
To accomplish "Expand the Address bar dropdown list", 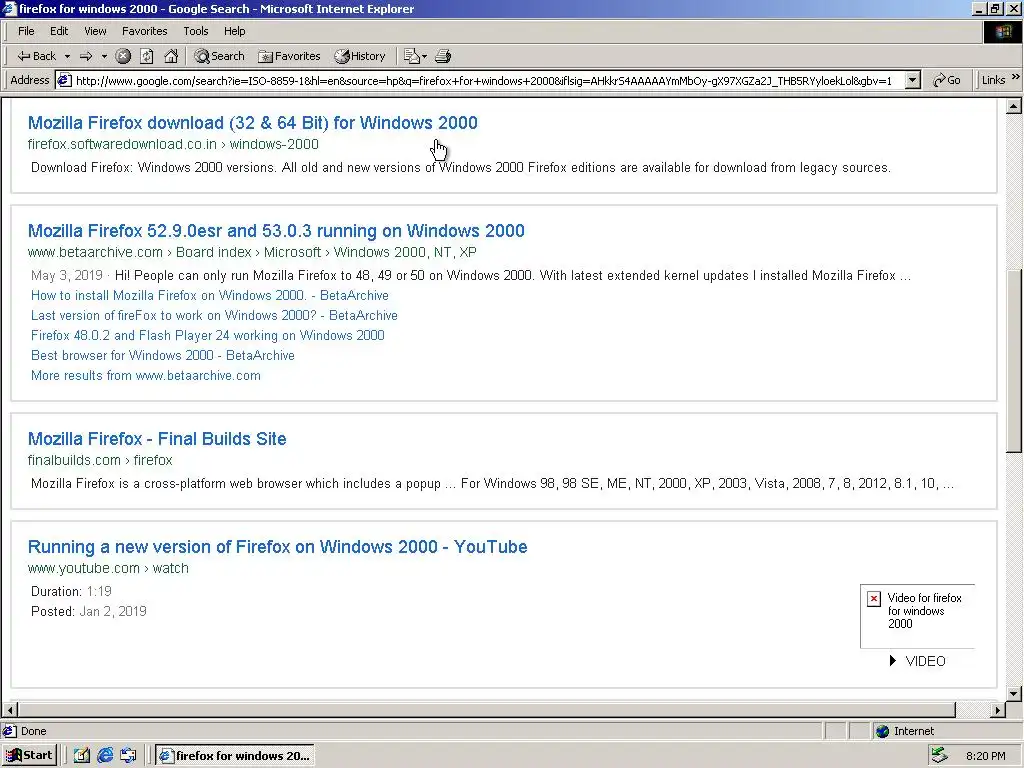I will [913, 80].
